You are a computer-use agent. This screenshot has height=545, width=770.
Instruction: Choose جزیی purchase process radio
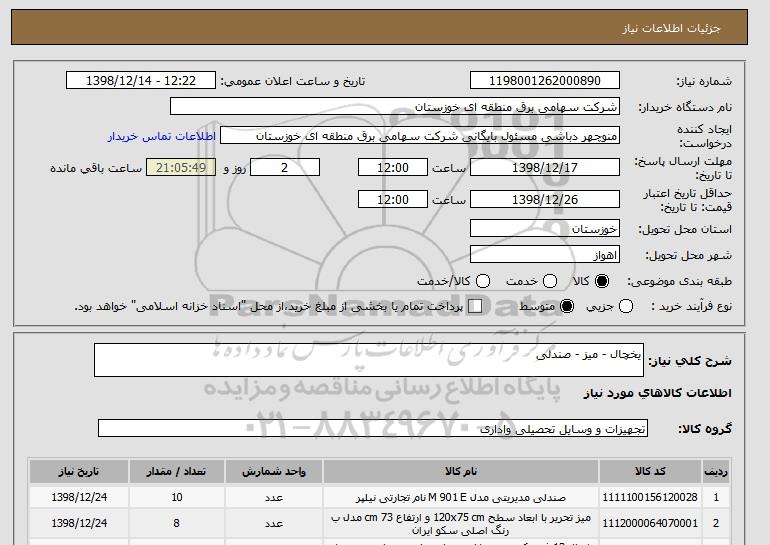click(626, 306)
